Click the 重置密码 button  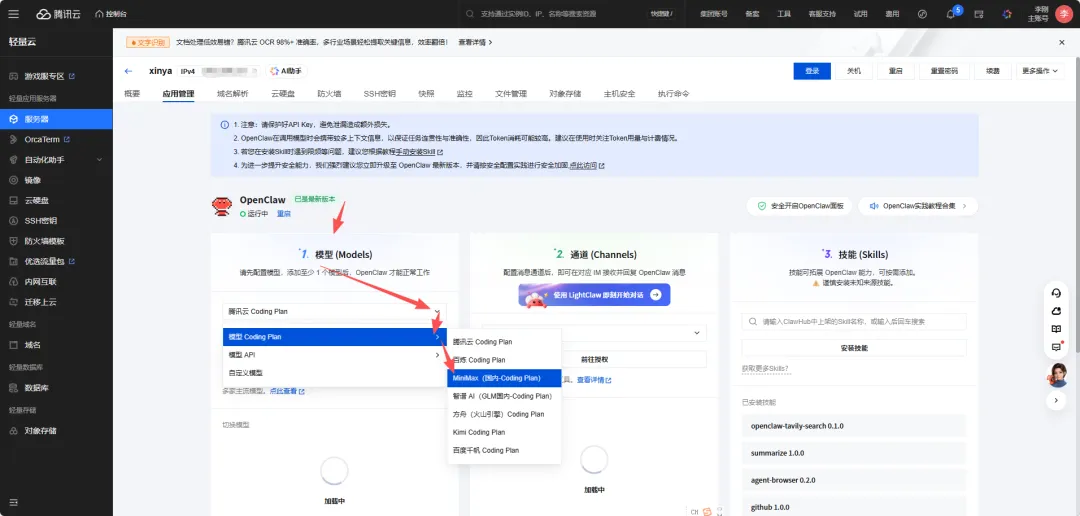point(944,71)
